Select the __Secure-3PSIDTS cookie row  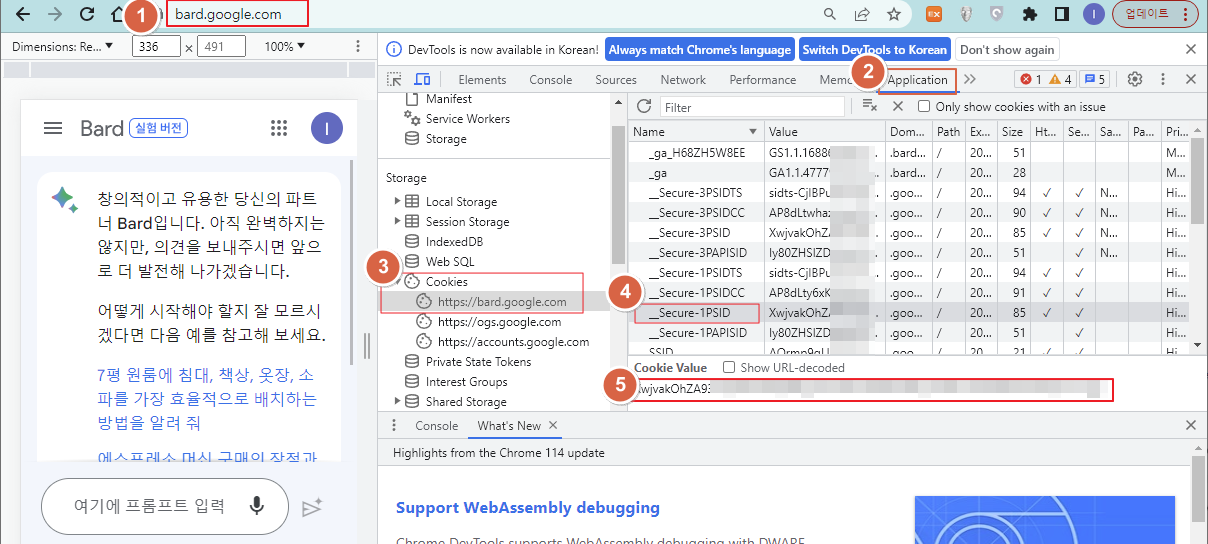(909, 192)
